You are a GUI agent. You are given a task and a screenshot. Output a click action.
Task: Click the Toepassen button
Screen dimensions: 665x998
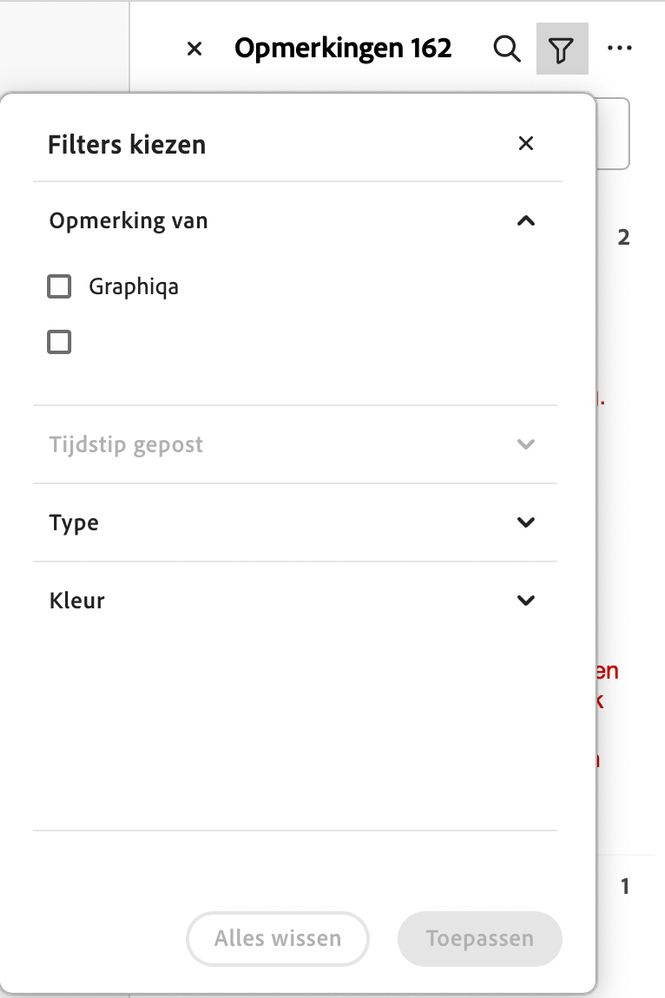[480, 939]
